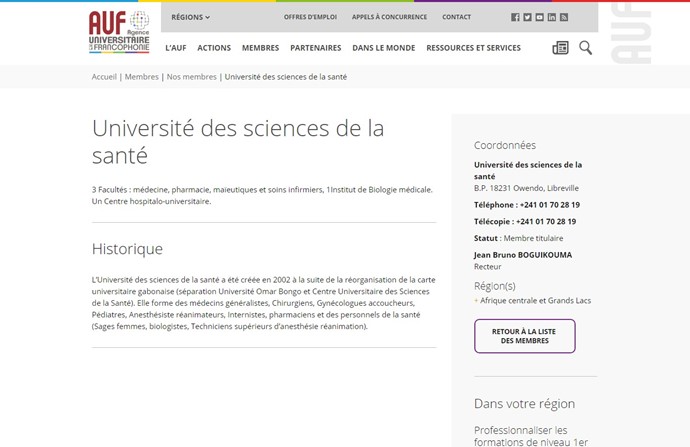Open the L'AUF menu
Image resolution: width=690 pixels, height=447 pixels.
(175, 48)
